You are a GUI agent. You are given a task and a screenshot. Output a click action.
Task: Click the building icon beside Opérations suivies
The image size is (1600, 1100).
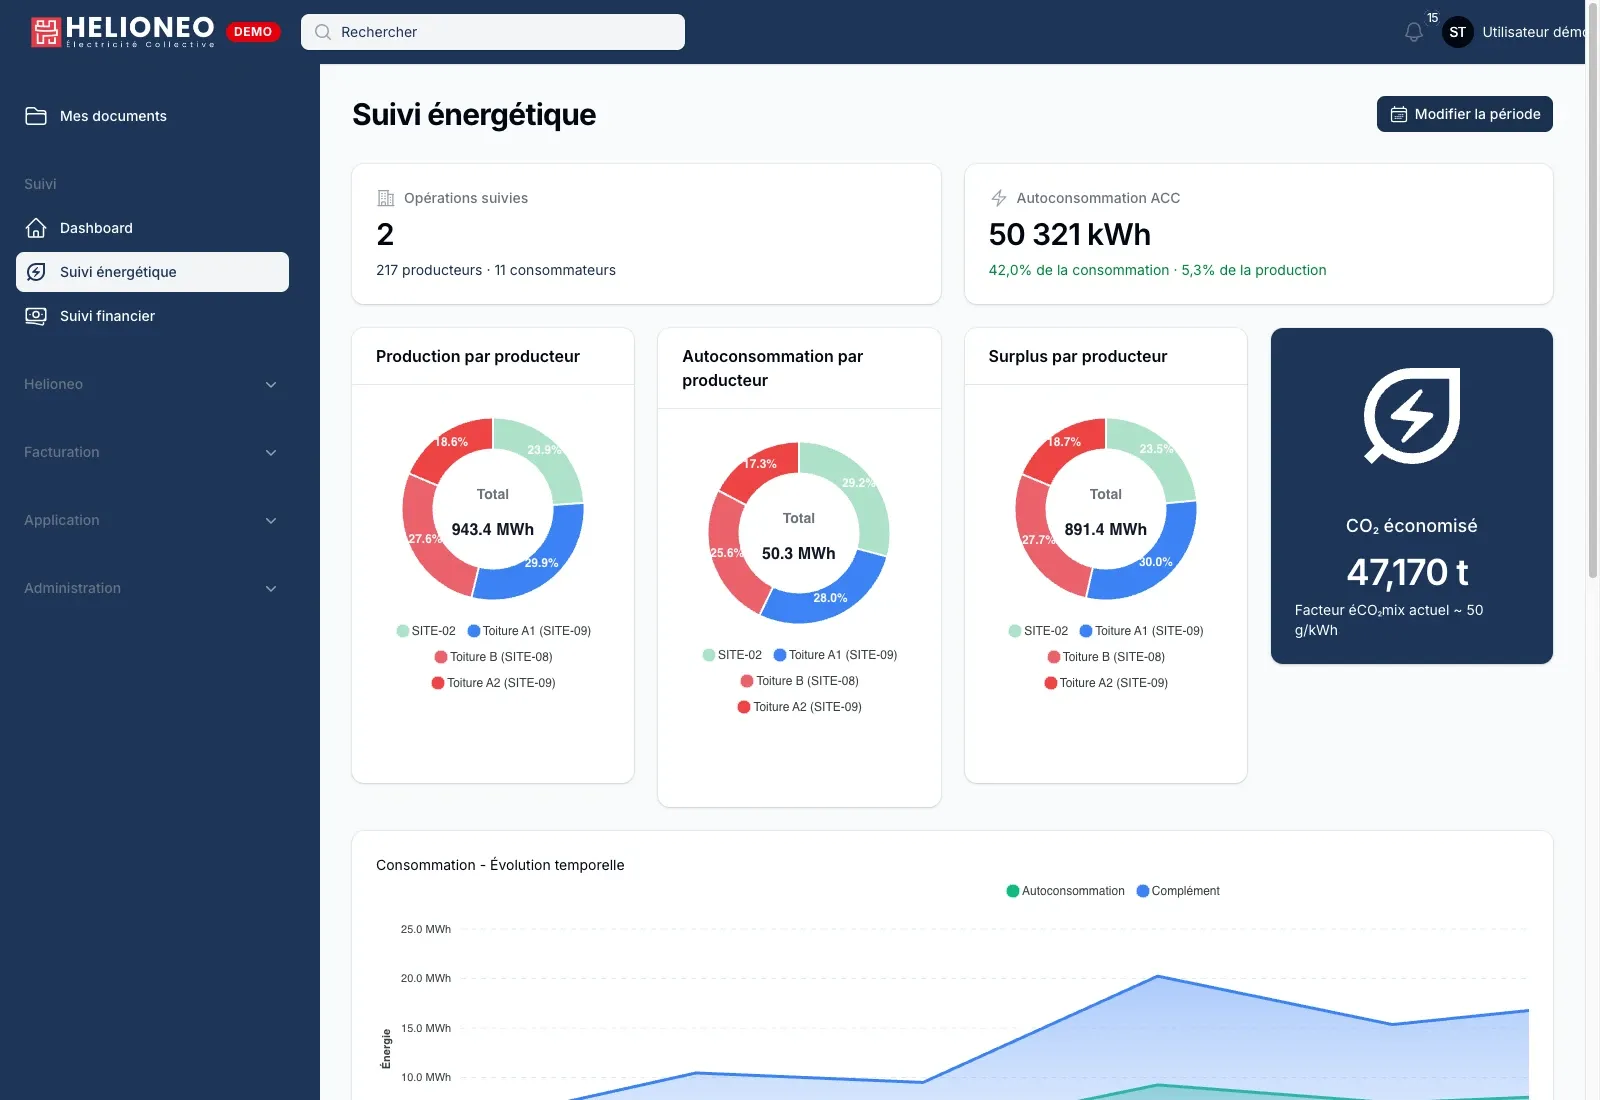(x=385, y=198)
